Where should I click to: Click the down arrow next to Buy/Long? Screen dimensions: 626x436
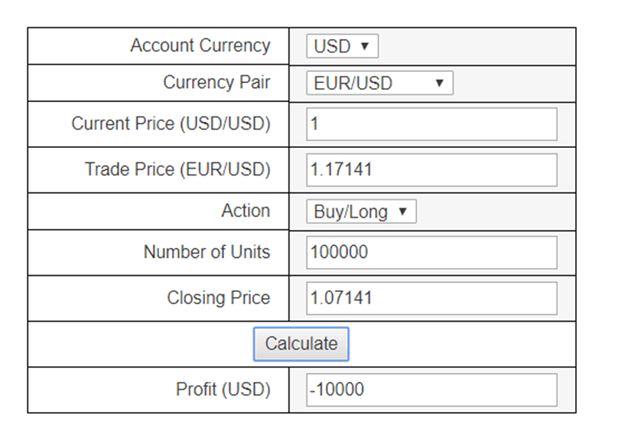[x=402, y=212]
